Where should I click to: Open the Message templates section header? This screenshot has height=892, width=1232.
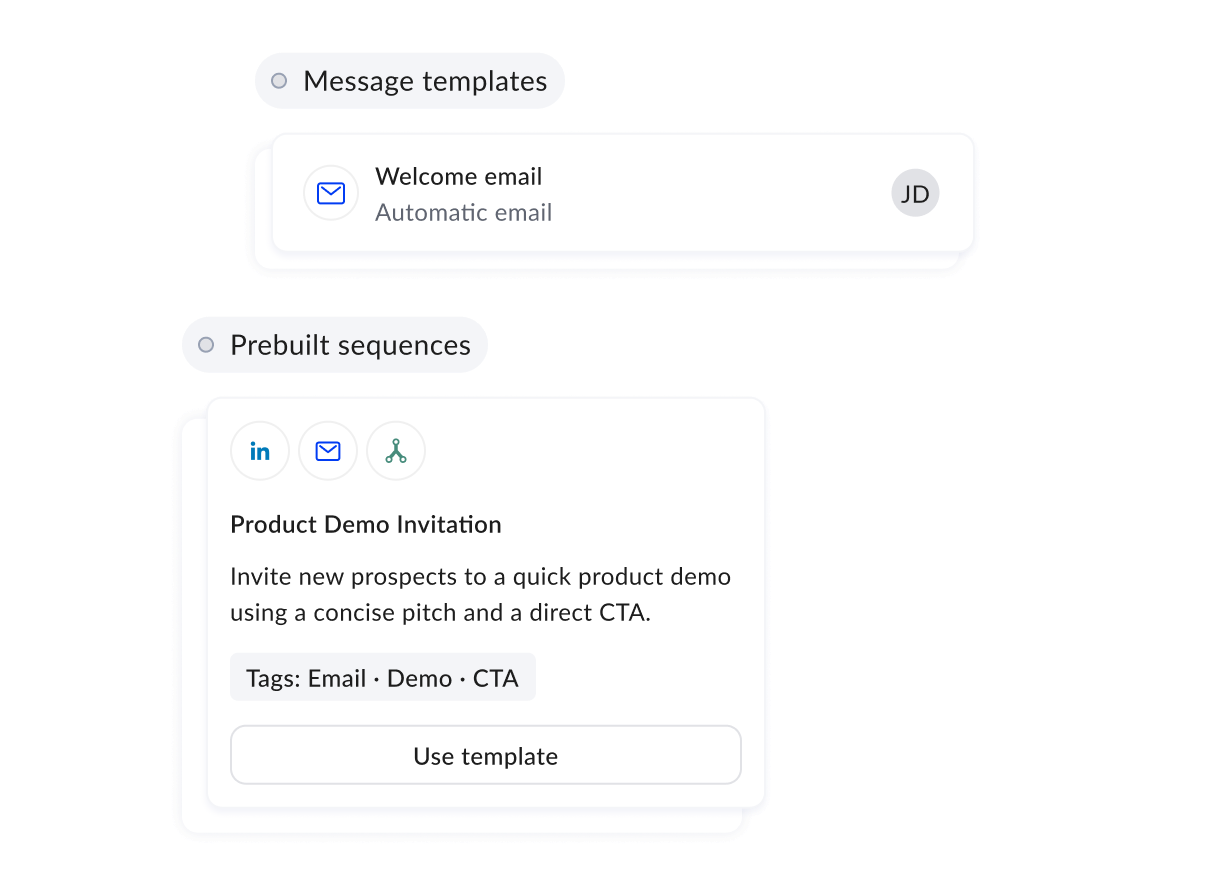click(409, 81)
